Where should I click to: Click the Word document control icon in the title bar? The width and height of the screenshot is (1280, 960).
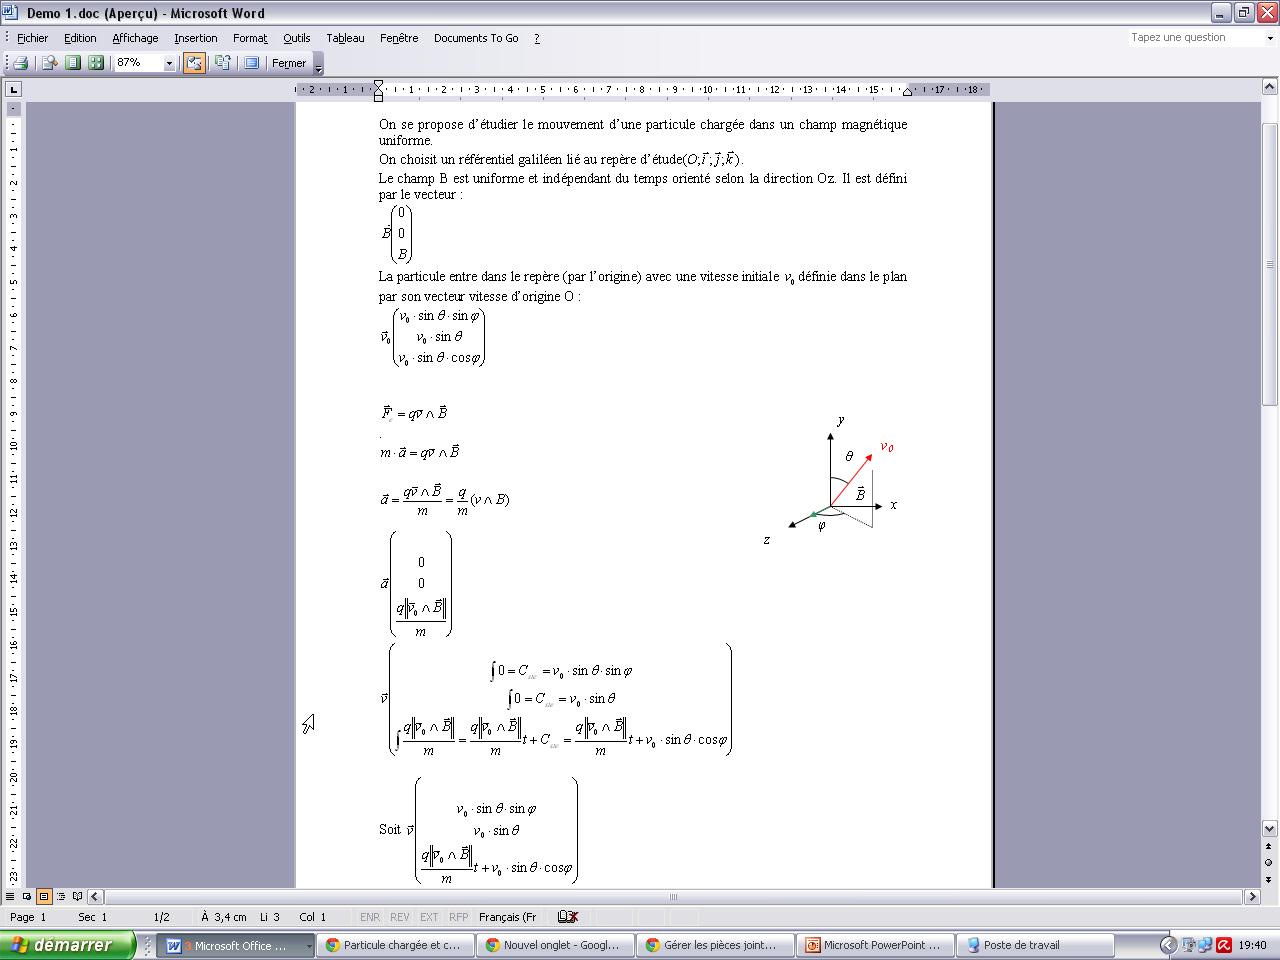click(11, 13)
